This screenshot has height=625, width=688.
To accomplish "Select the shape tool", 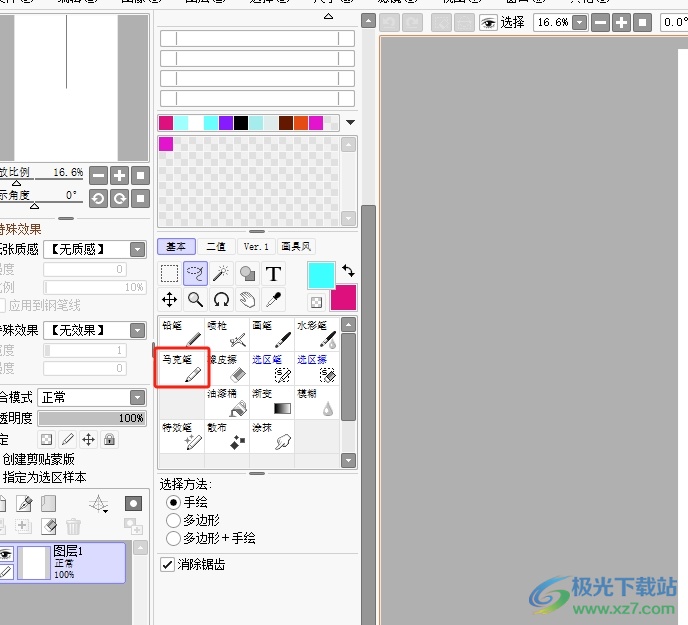I will [x=247, y=274].
